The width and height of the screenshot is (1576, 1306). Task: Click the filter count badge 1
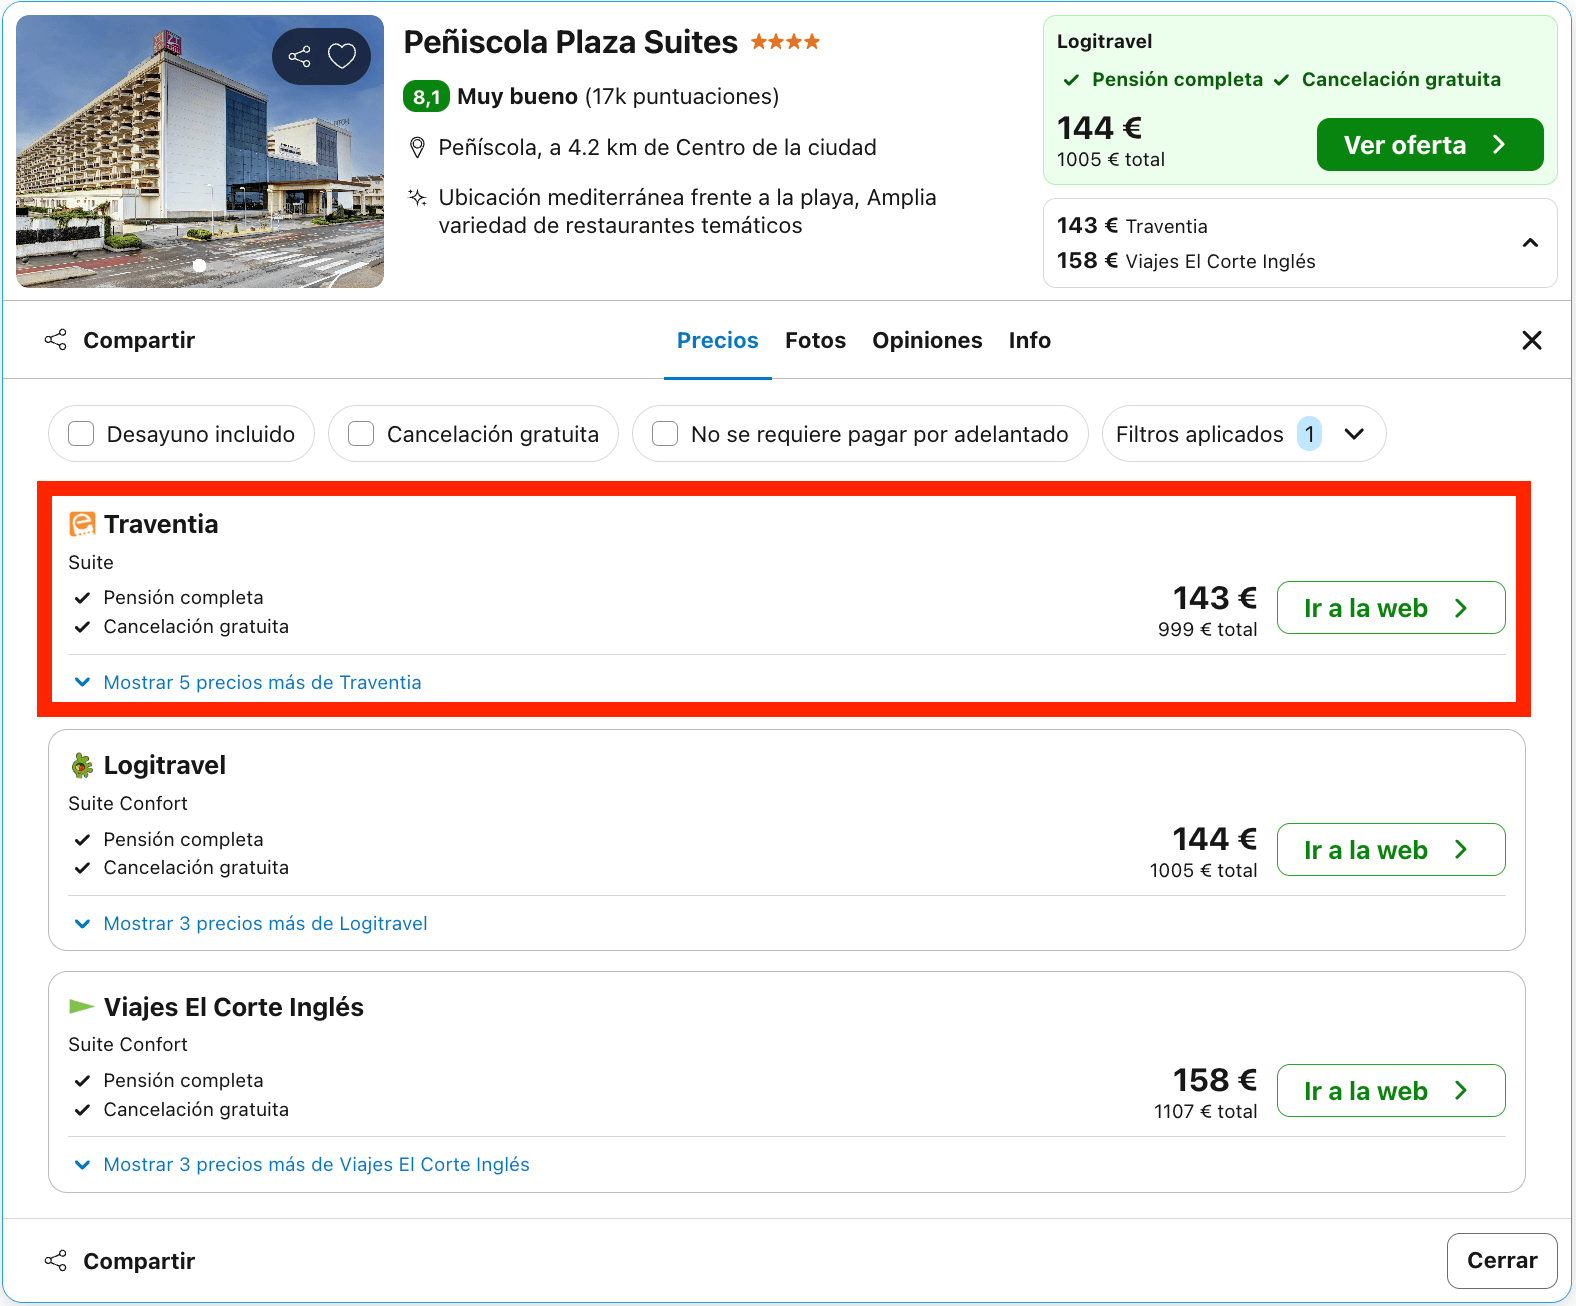pos(1309,434)
